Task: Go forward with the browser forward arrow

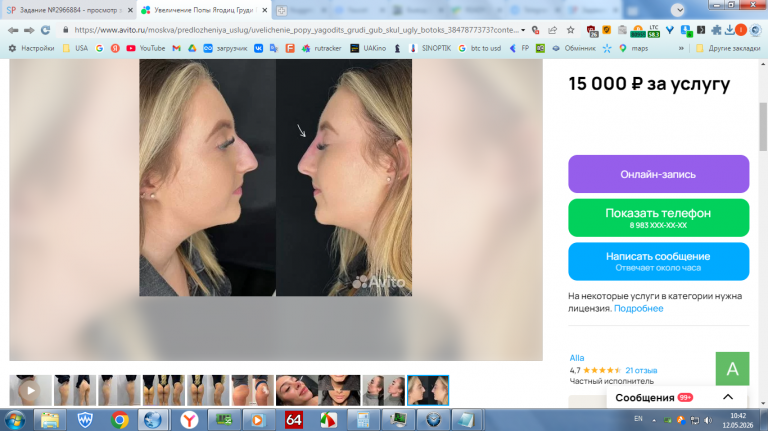Action: [x=29, y=30]
